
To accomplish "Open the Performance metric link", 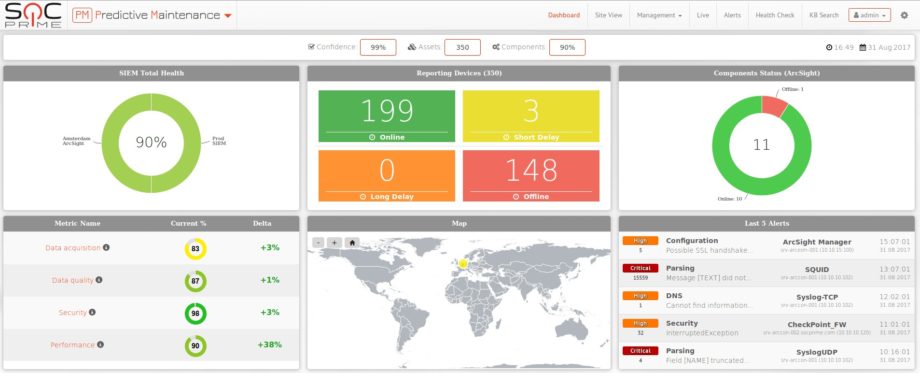I will (72, 345).
